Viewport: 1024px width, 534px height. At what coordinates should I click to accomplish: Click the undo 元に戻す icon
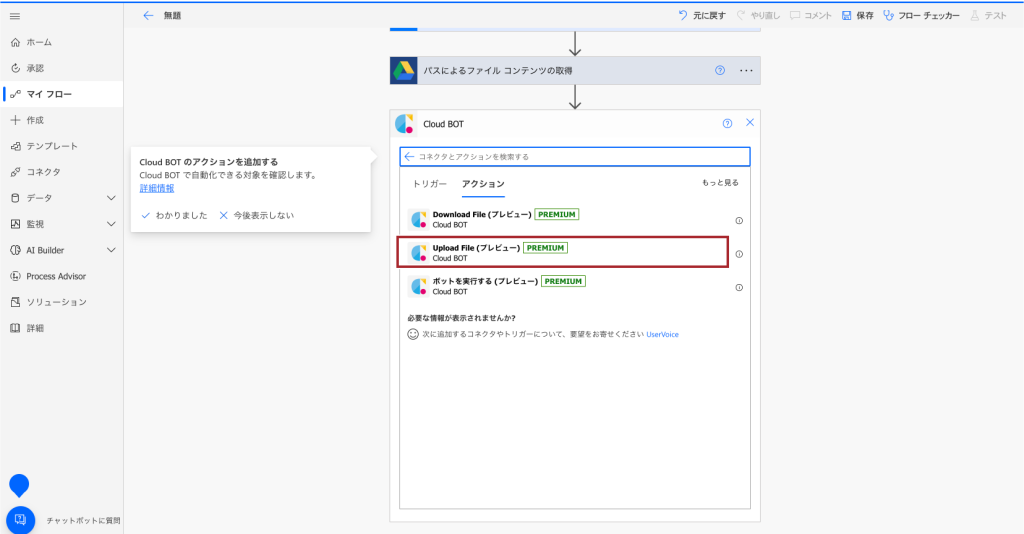coord(683,15)
